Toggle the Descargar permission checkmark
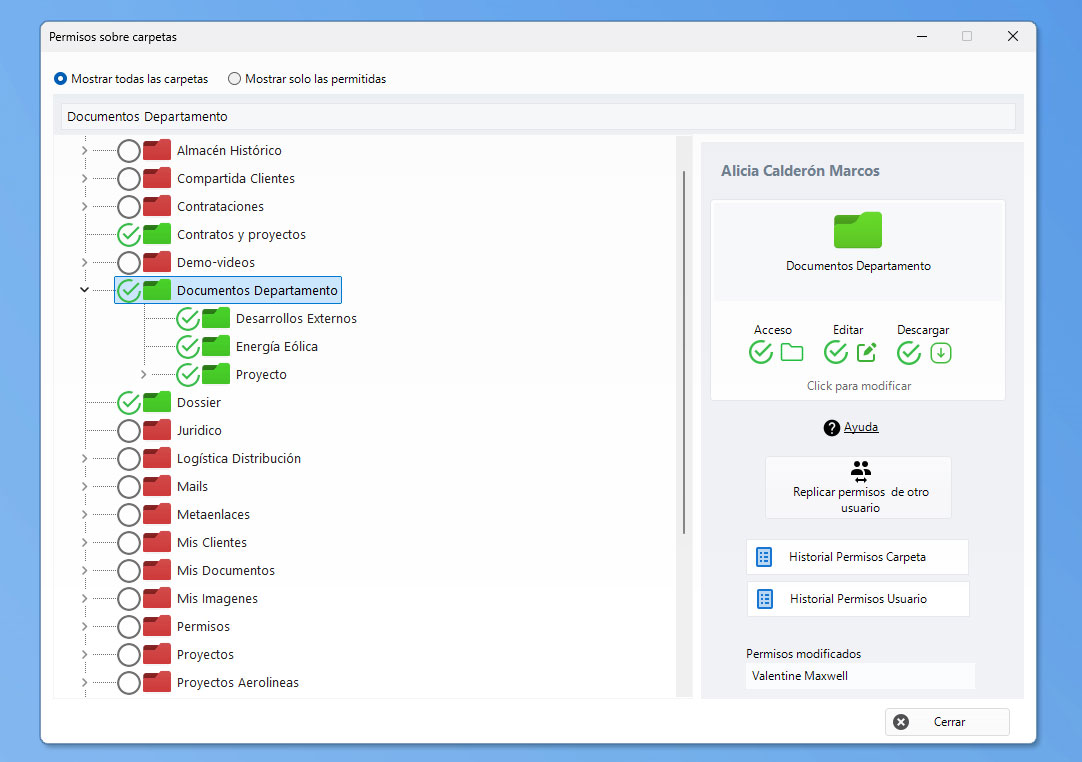Viewport: 1082px width, 762px height. (909, 352)
